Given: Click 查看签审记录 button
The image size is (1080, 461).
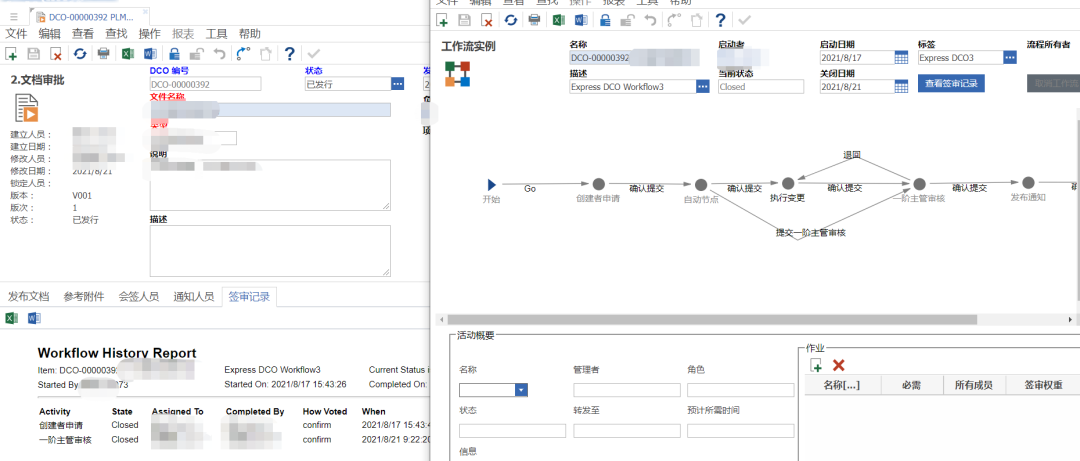Looking at the screenshot, I should point(951,83).
